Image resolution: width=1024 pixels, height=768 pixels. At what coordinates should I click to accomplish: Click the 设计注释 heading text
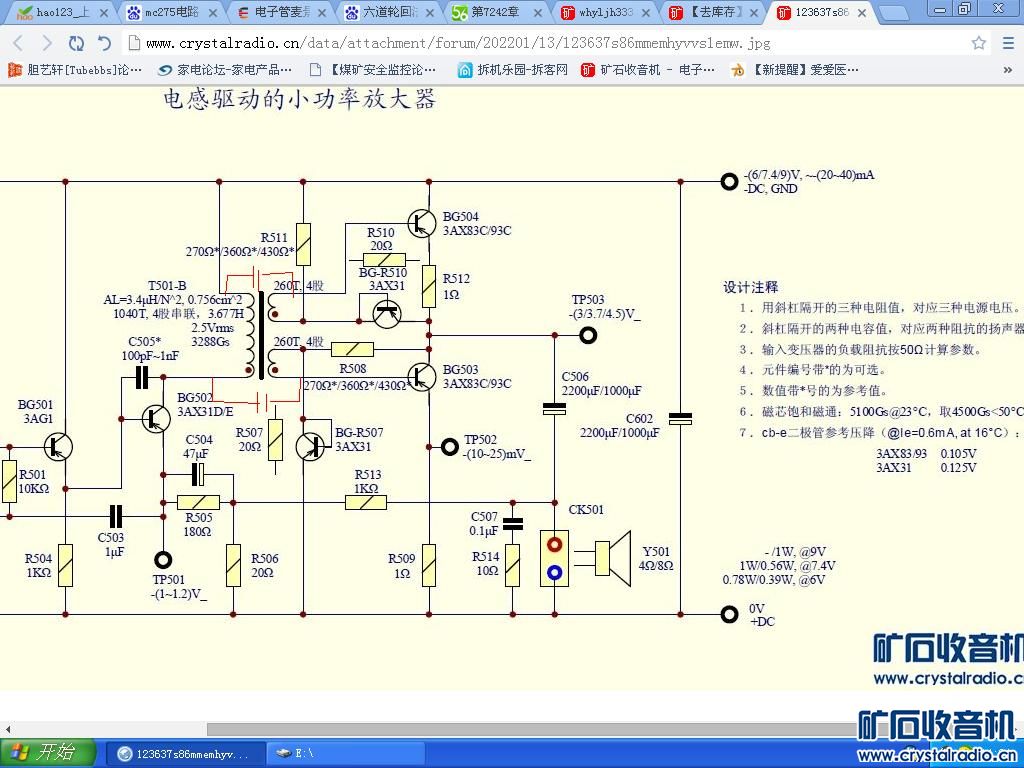click(x=750, y=287)
